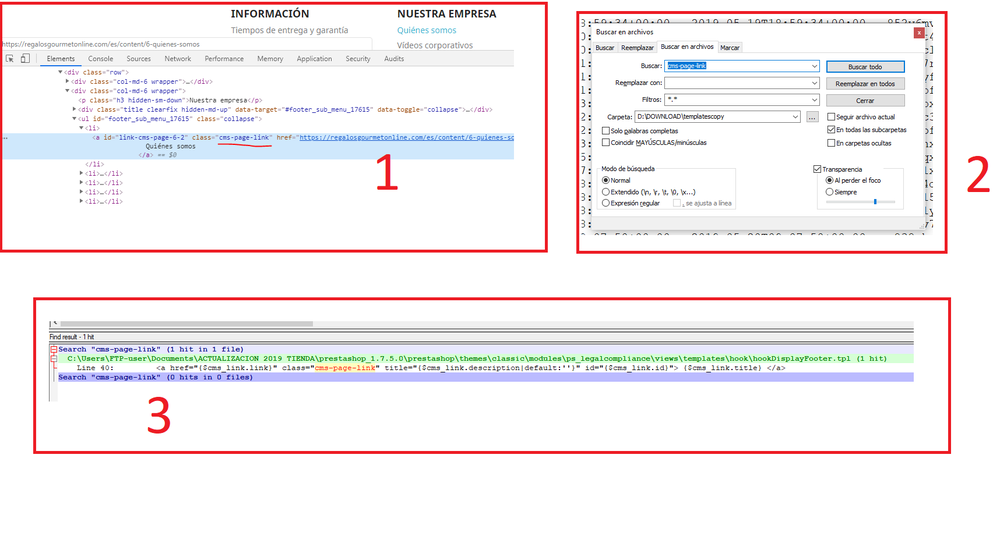Open the Filtros dropdown arrow
This screenshot has height=547, width=1000.
click(x=814, y=99)
